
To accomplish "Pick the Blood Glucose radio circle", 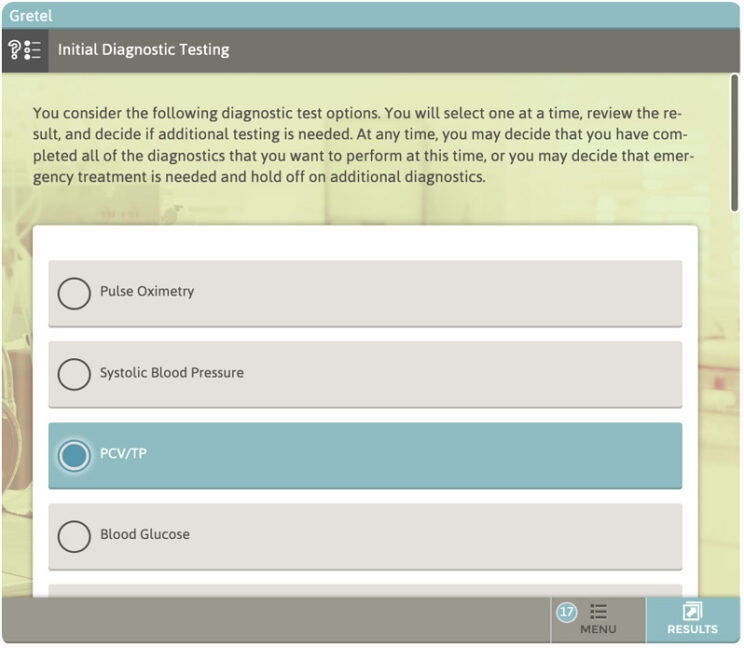I will click(x=74, y=536).
